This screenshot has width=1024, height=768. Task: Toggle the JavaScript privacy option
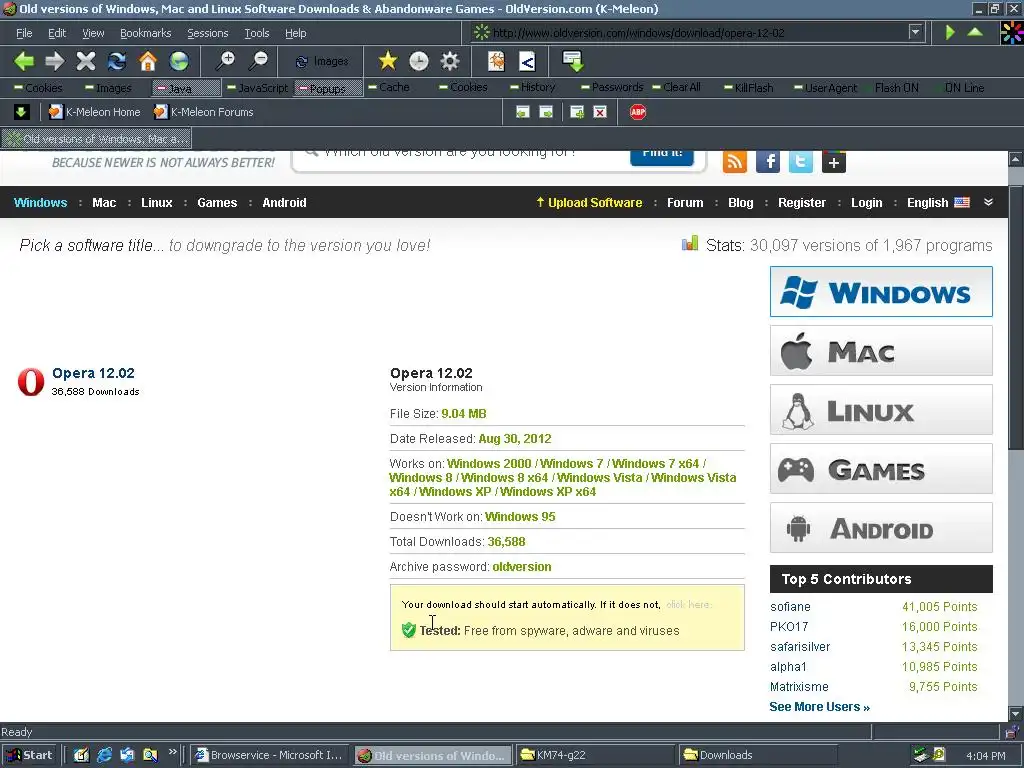(x=257, y=88)
